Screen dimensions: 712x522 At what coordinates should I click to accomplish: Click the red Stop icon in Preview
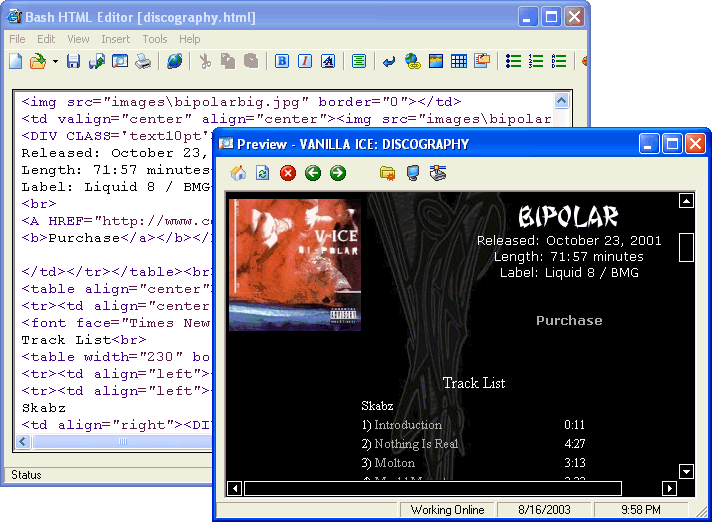tap(288, 174)
